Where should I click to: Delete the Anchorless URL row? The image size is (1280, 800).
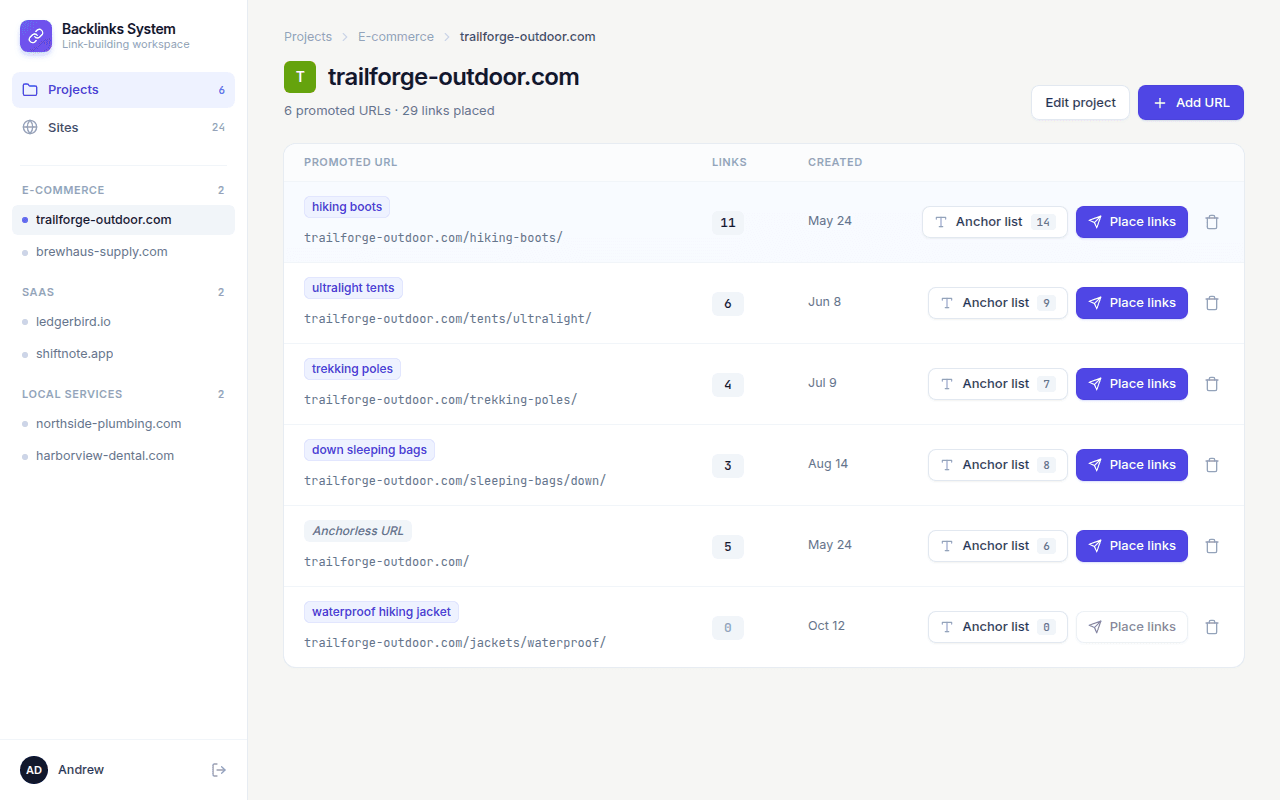click(1212, 546)
